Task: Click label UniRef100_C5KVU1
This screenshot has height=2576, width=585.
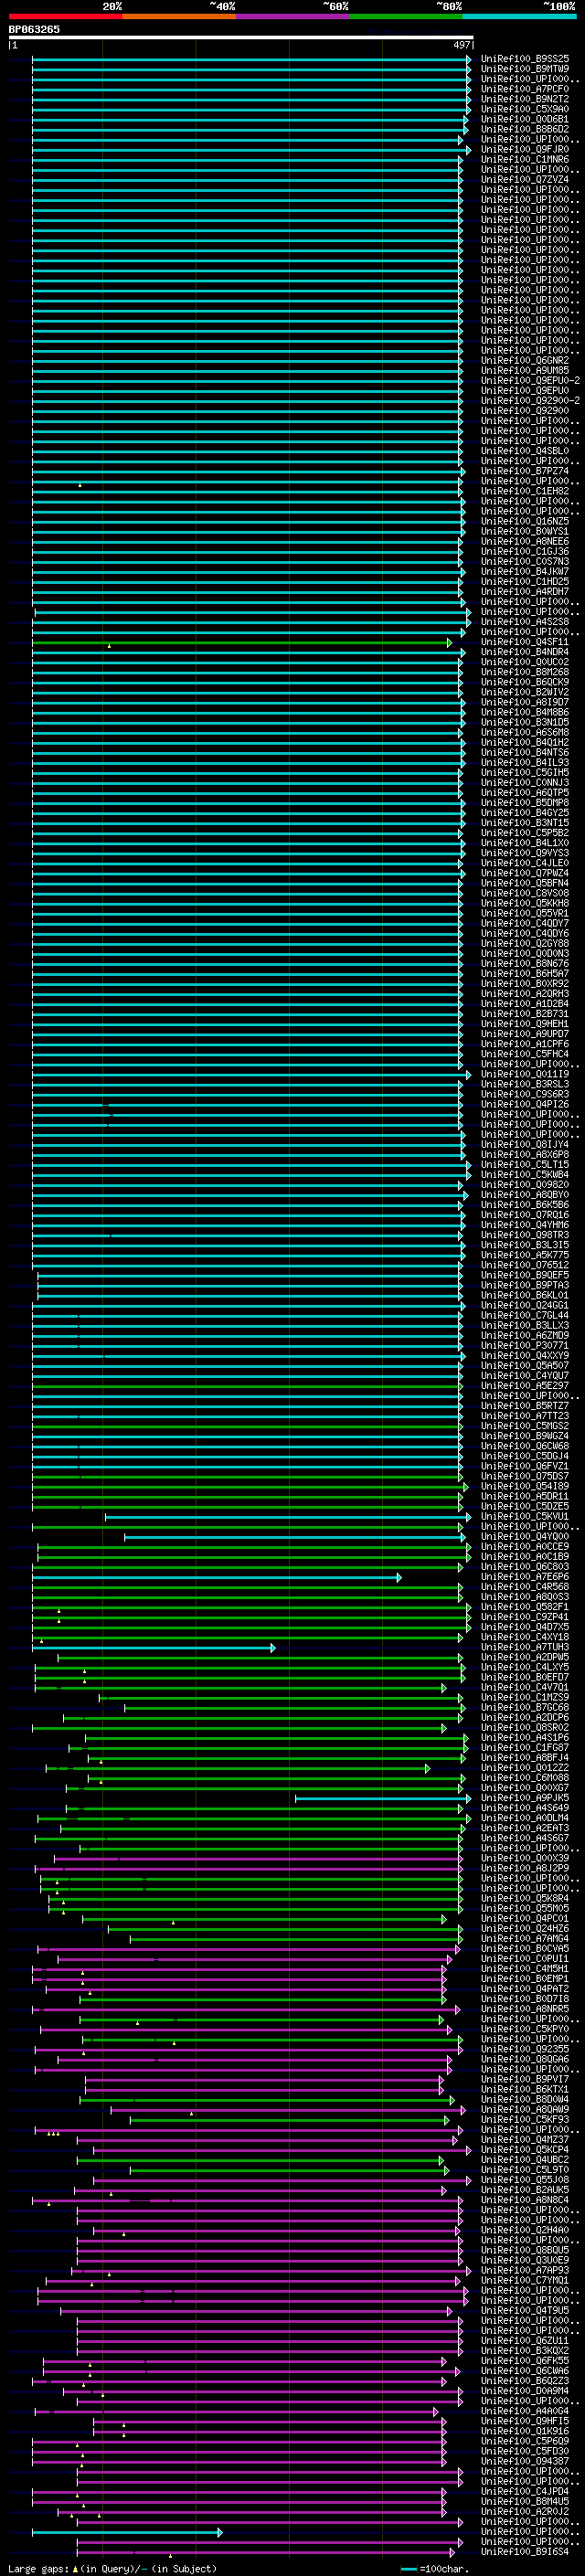Action: [525, 1516]
